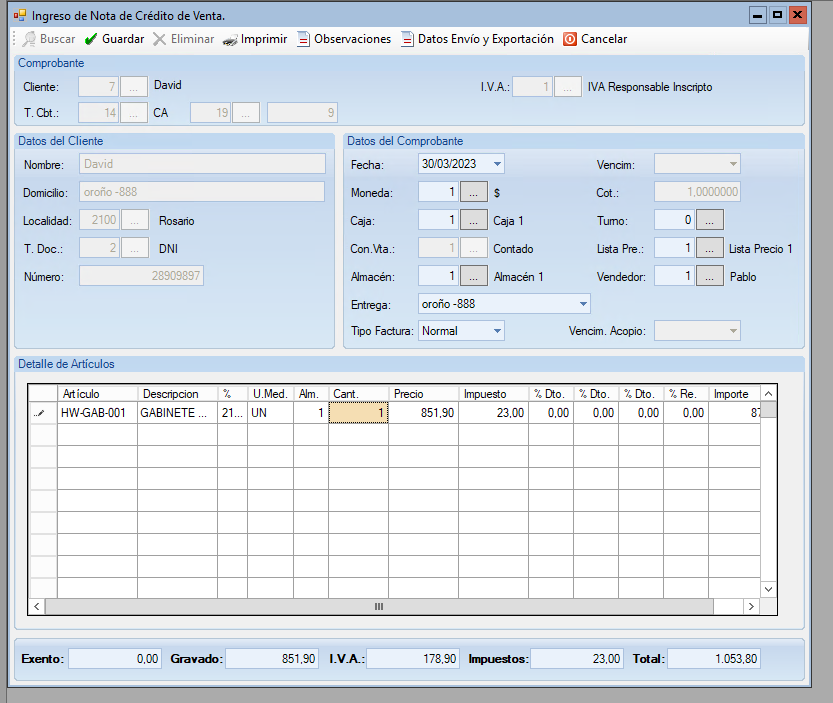833x703 pixels.
Task: Click the Número field 28909897
Action: pos(141,276)
